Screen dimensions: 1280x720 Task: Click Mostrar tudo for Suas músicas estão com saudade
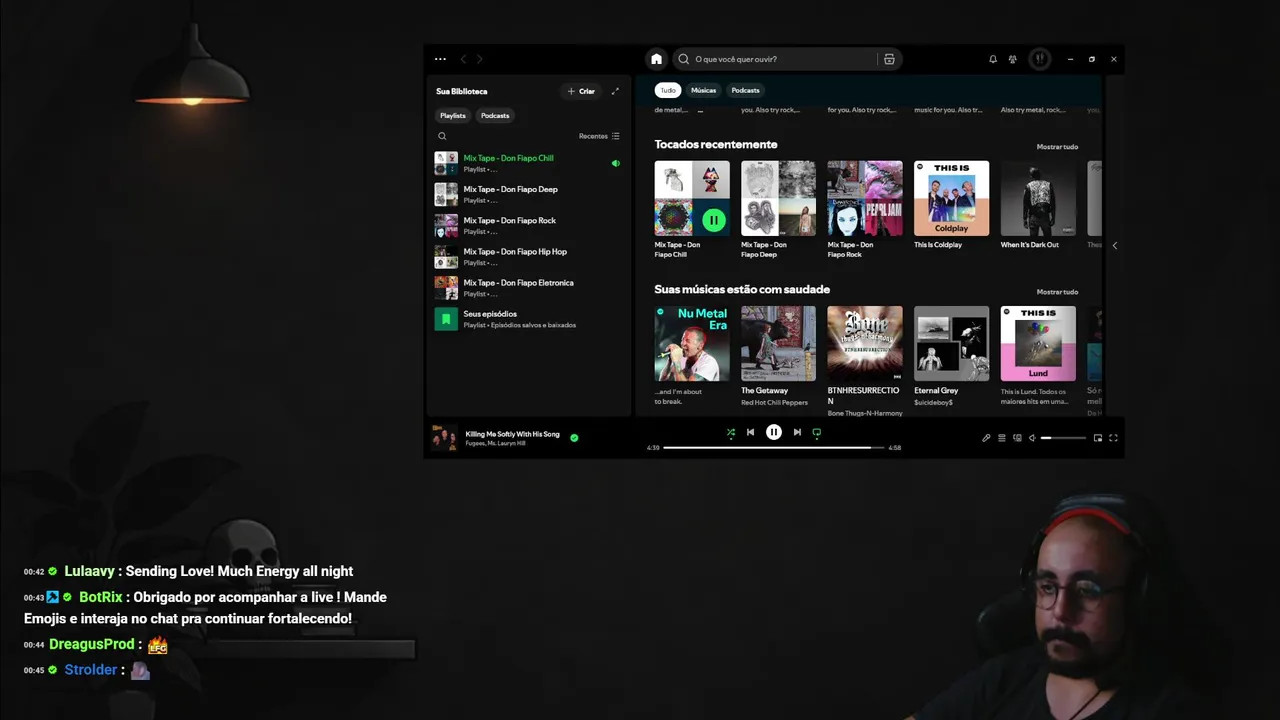tap(1057, 292)
